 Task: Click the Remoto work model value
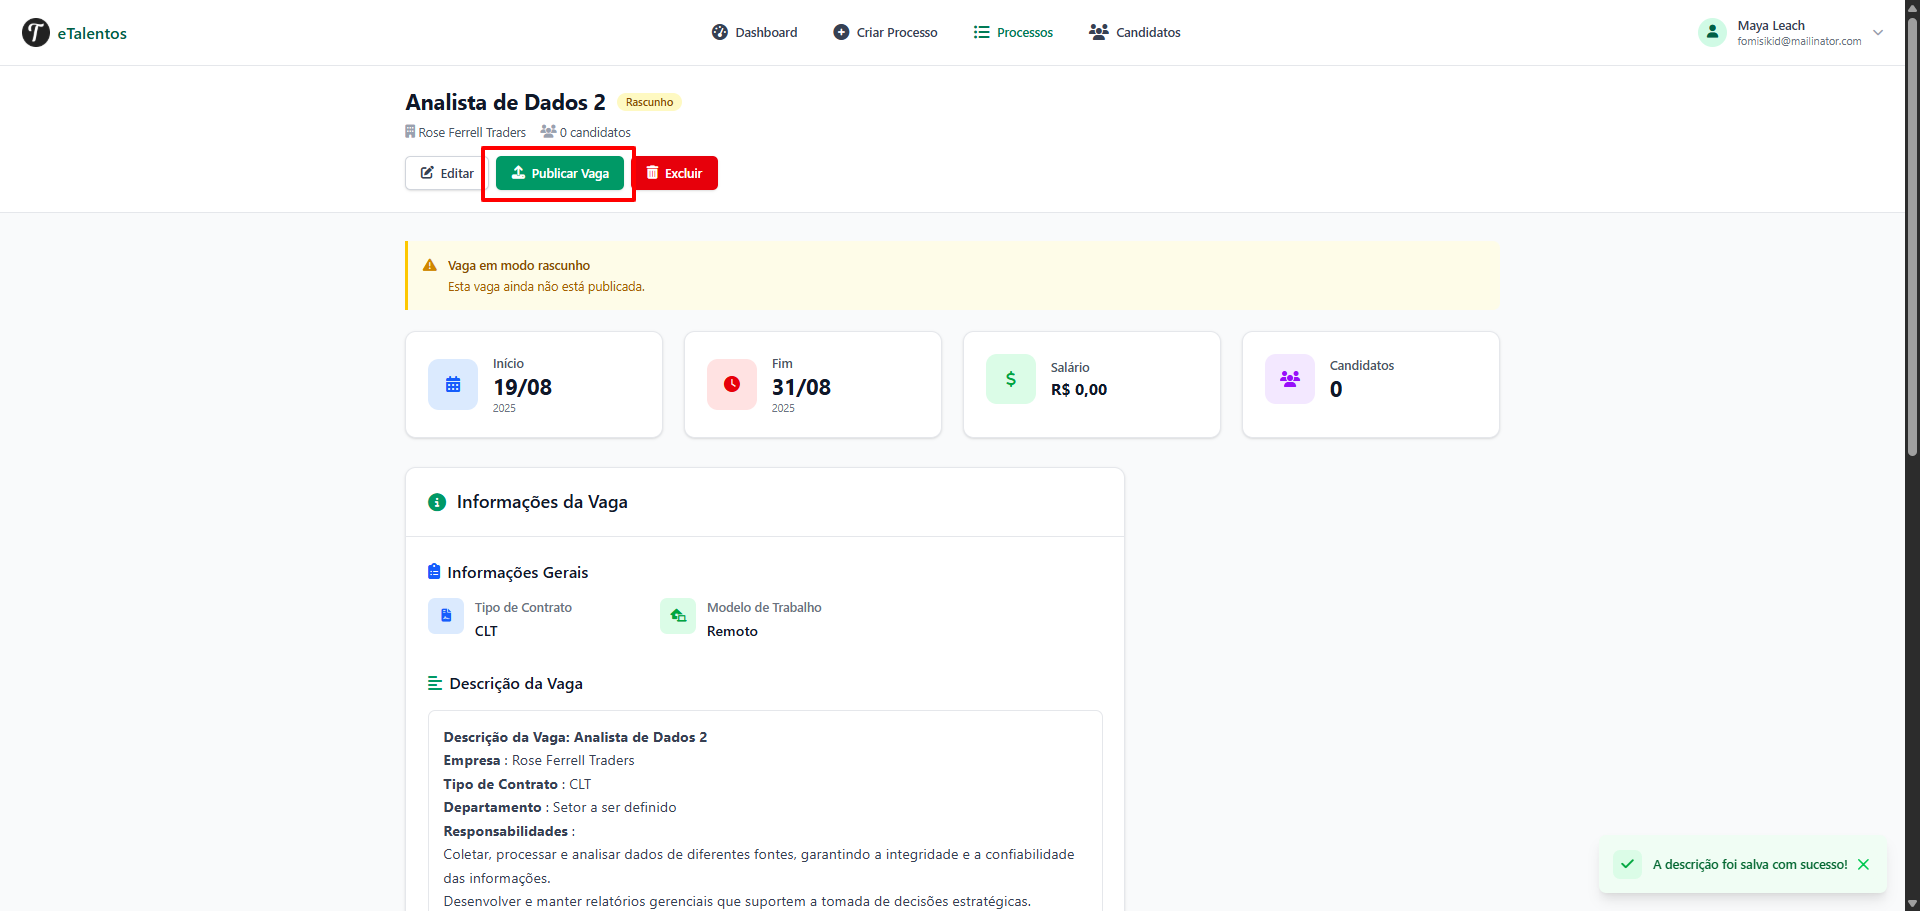tap(732, 631)
